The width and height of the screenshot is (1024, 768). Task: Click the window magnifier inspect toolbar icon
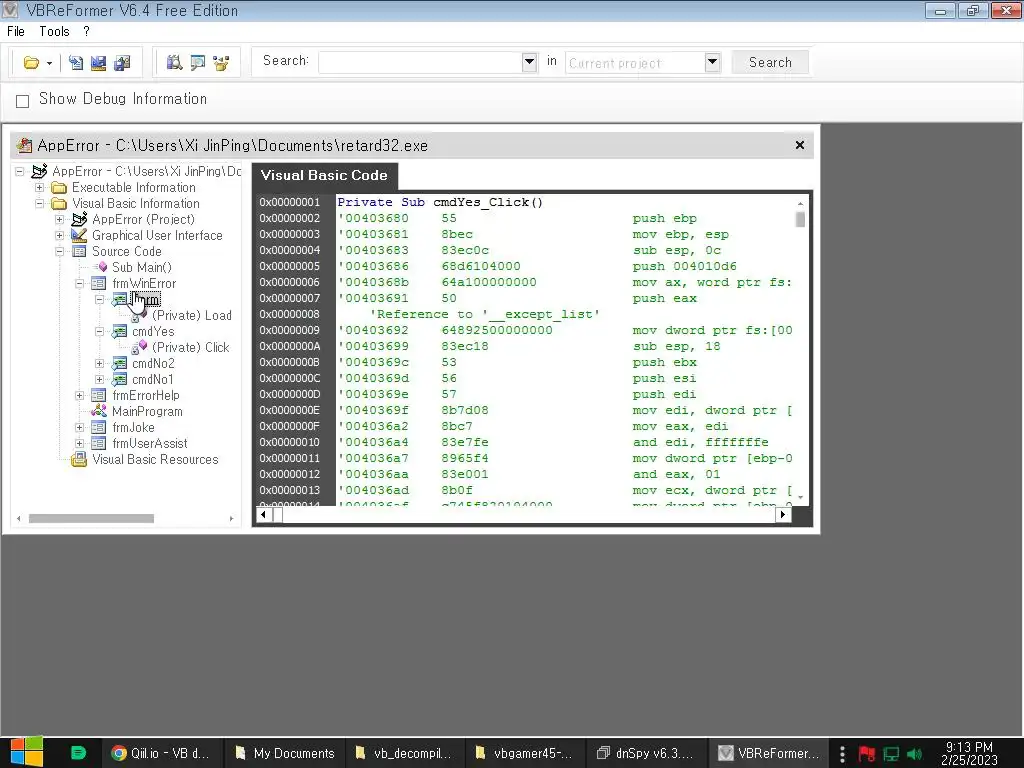[198, 63]
